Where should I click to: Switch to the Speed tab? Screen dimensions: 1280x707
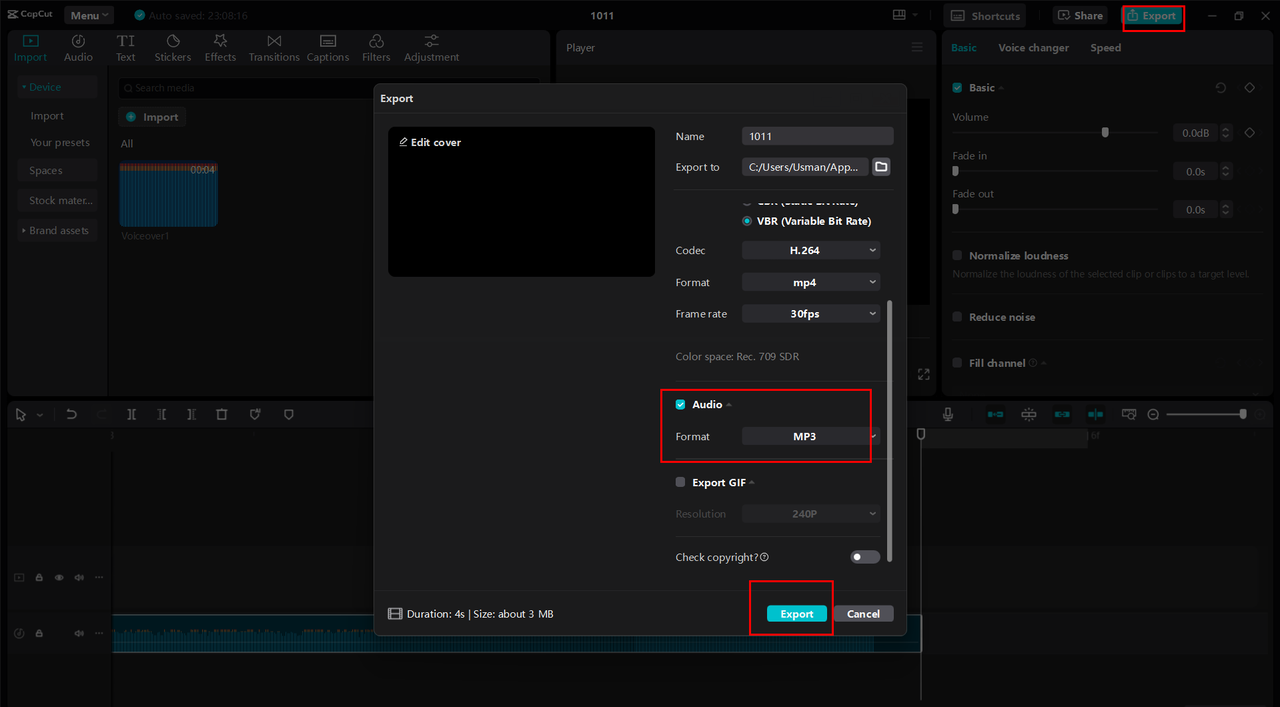coord(1105,48)
